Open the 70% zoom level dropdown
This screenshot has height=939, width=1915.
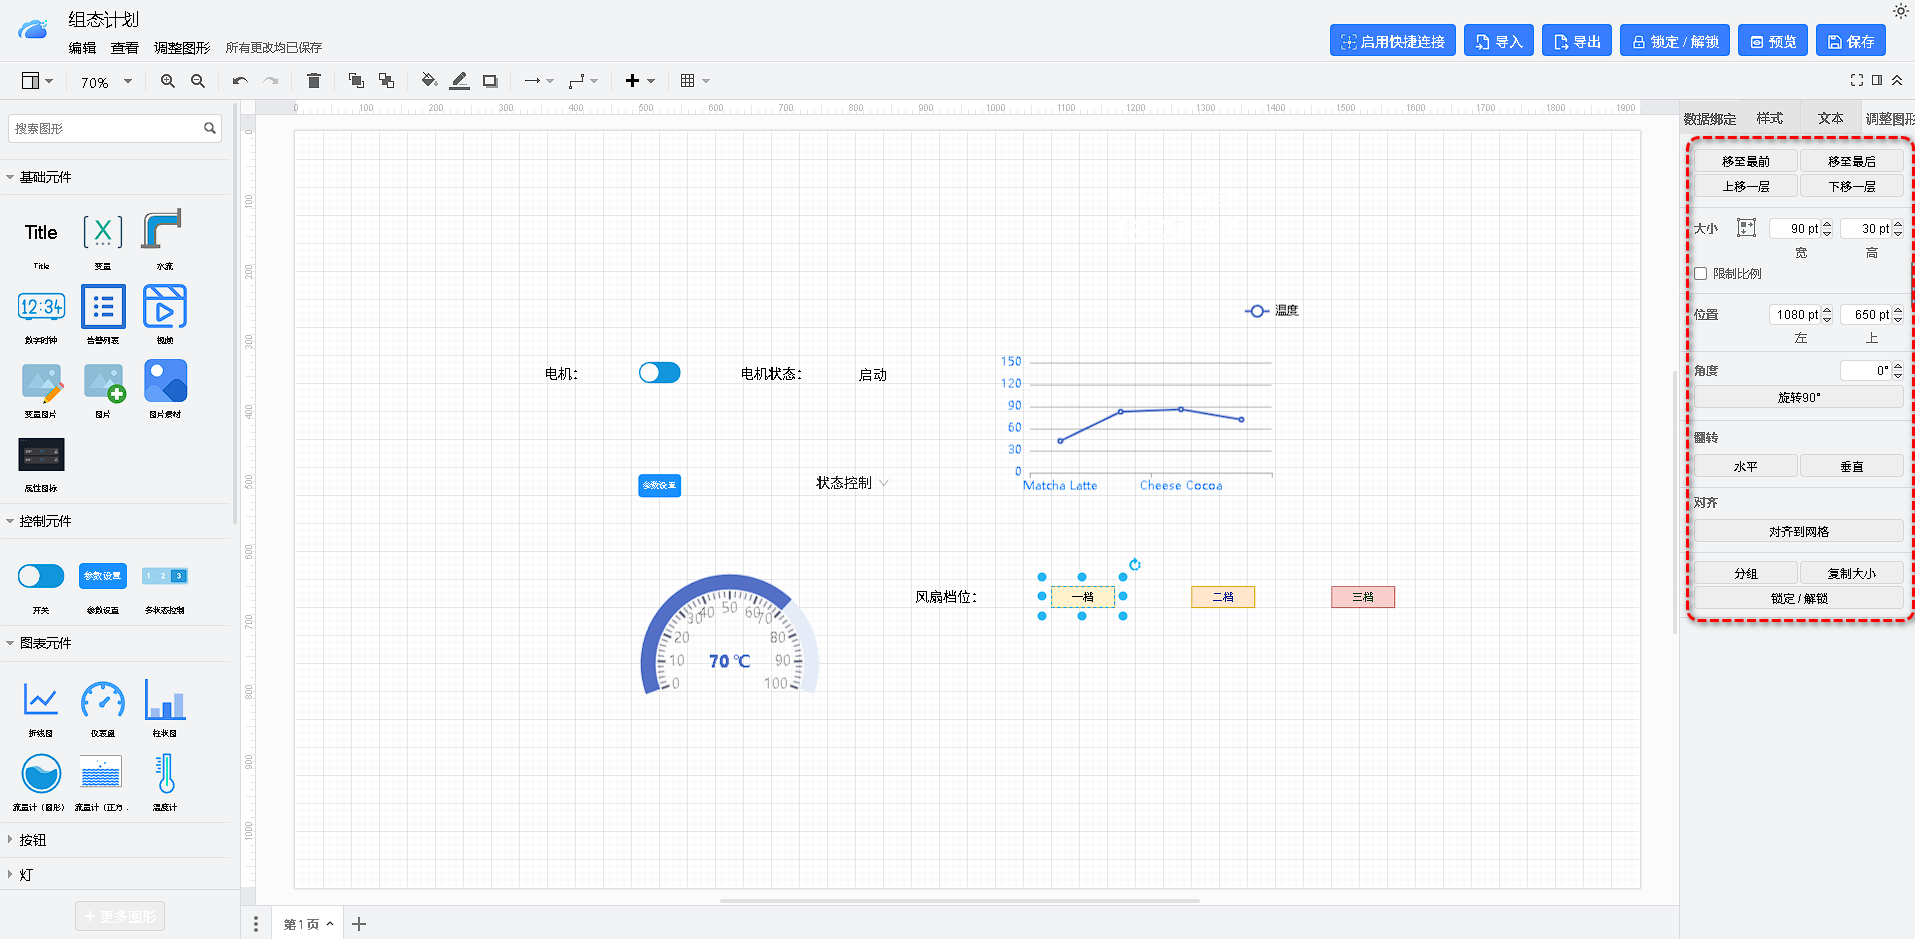pyautogui.click(x=106, y=82)
